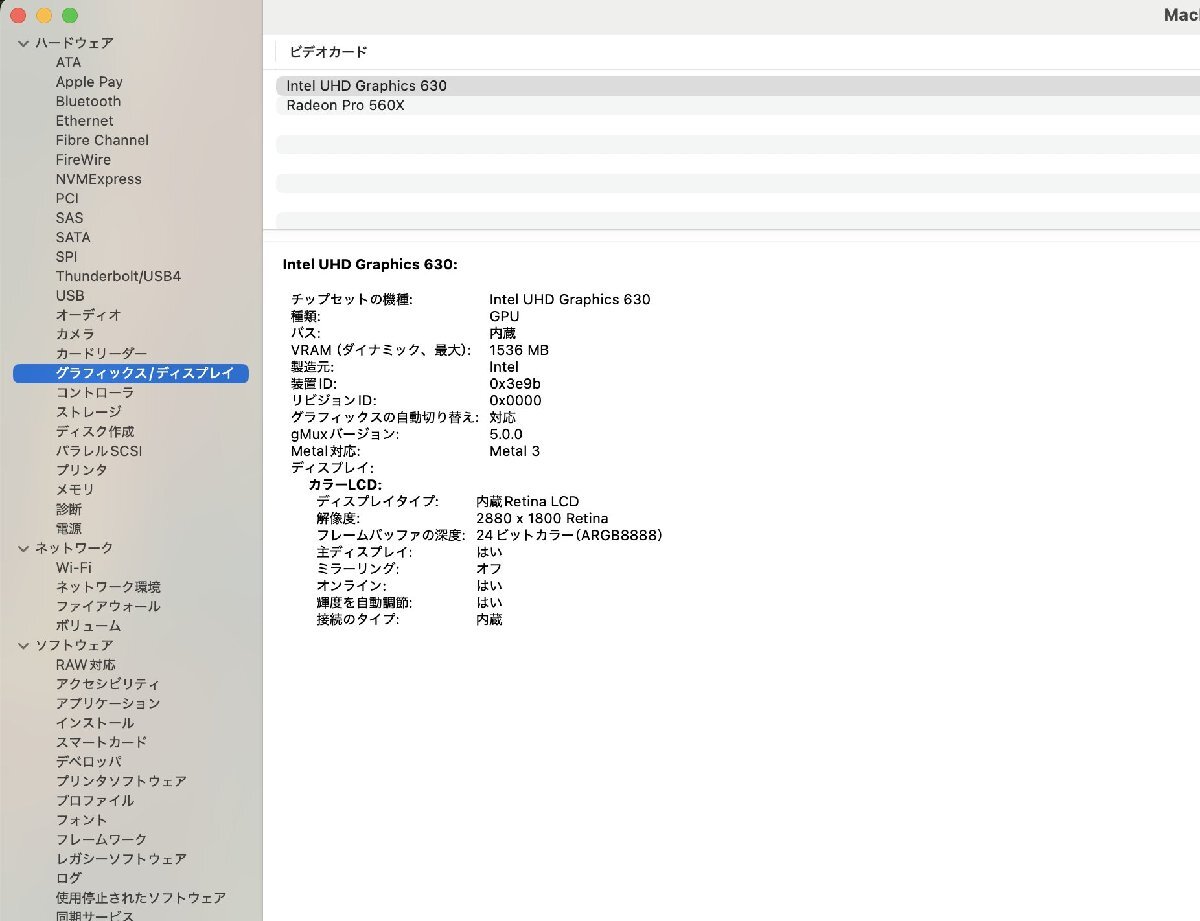
Task: Select パラレルSCSI item
Action: (99, 451)
